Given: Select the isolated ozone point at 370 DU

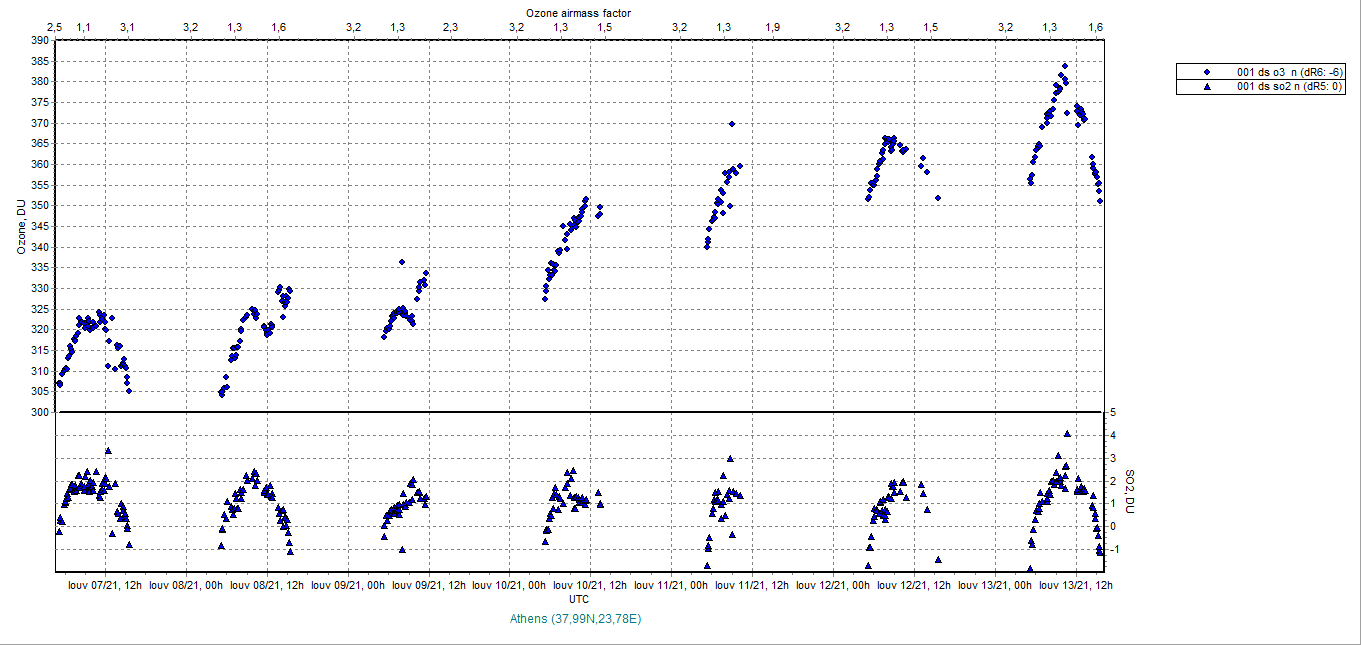Looking at the screenshot, I should click(732, 124).
